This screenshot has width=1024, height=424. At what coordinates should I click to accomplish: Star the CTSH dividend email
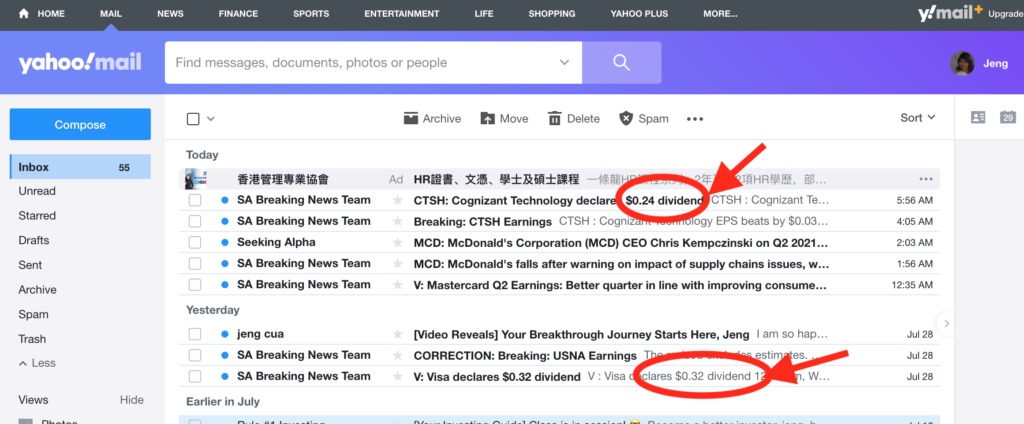click(x=397, y=200)
